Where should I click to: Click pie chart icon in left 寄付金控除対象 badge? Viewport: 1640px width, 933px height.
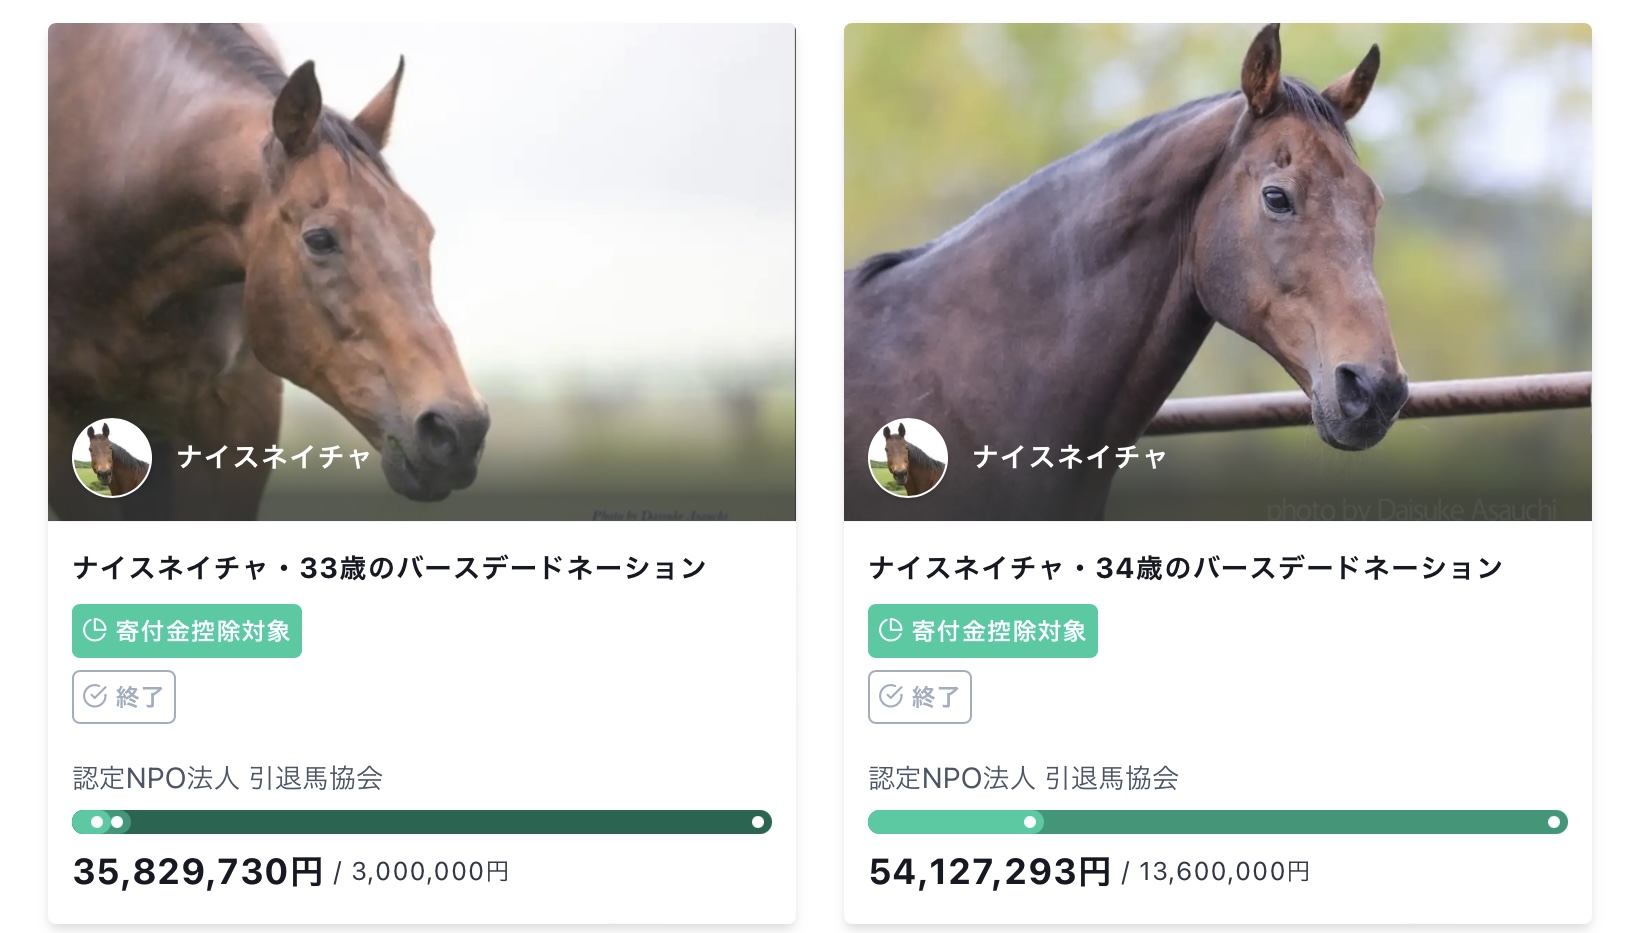coord(95,630)
